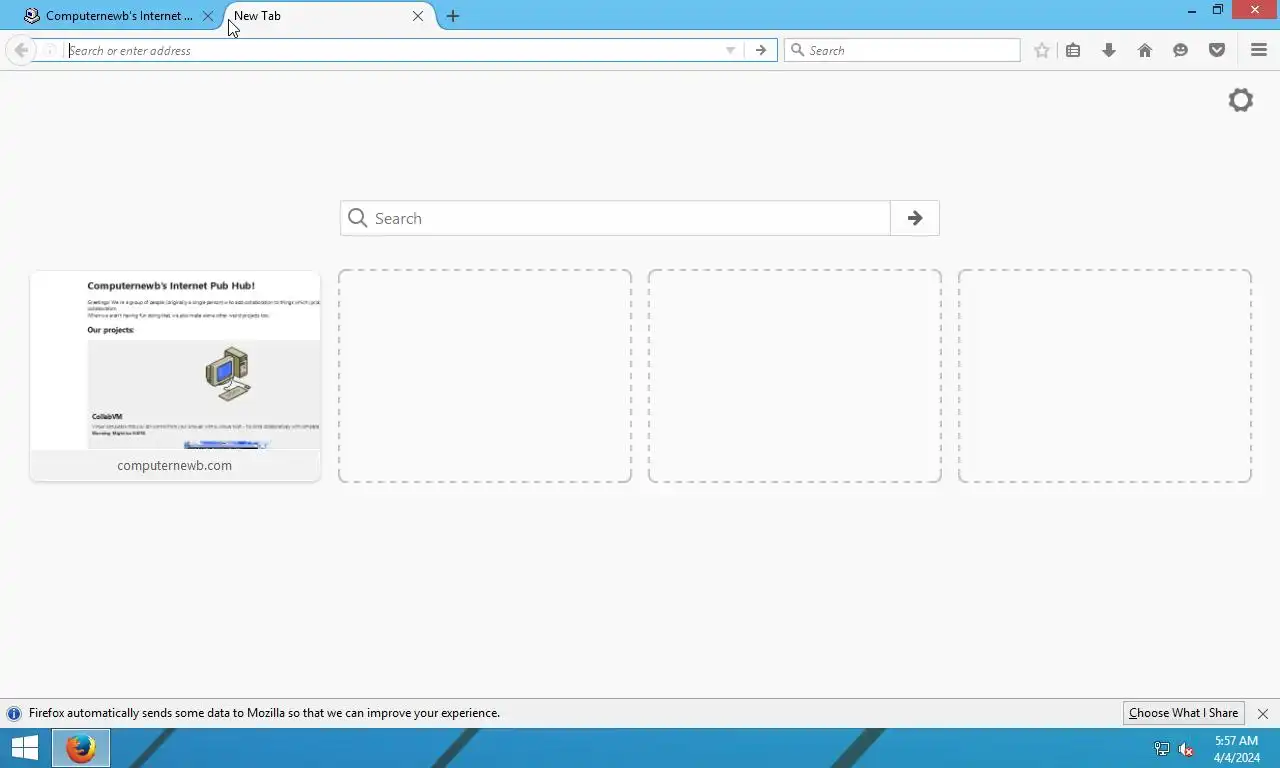
Task: Click Firefox icon in the taskbar
Action: click(x=81, y=748)
